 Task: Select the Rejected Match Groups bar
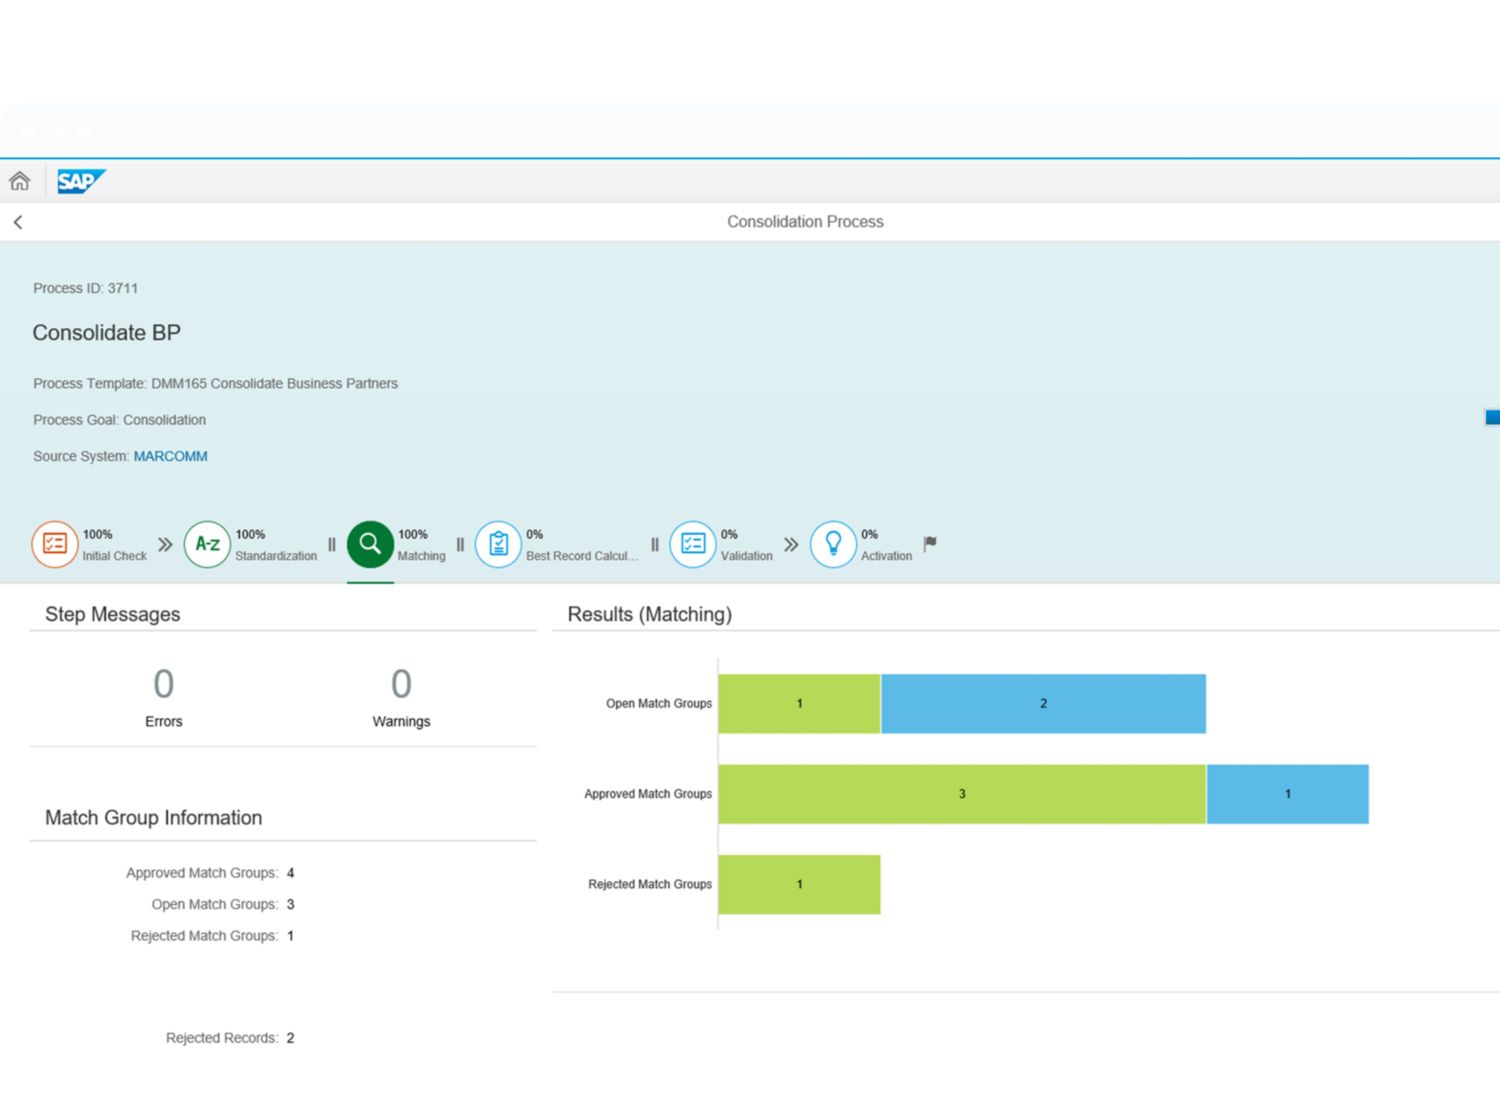799,884
